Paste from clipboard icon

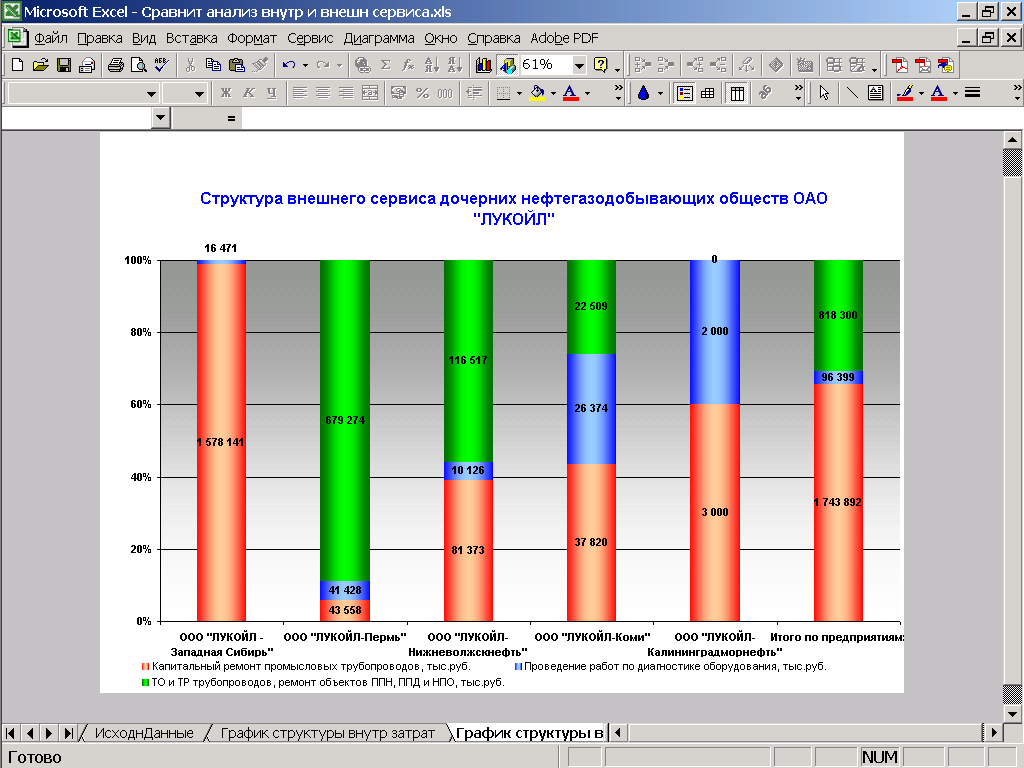(236, 65)
